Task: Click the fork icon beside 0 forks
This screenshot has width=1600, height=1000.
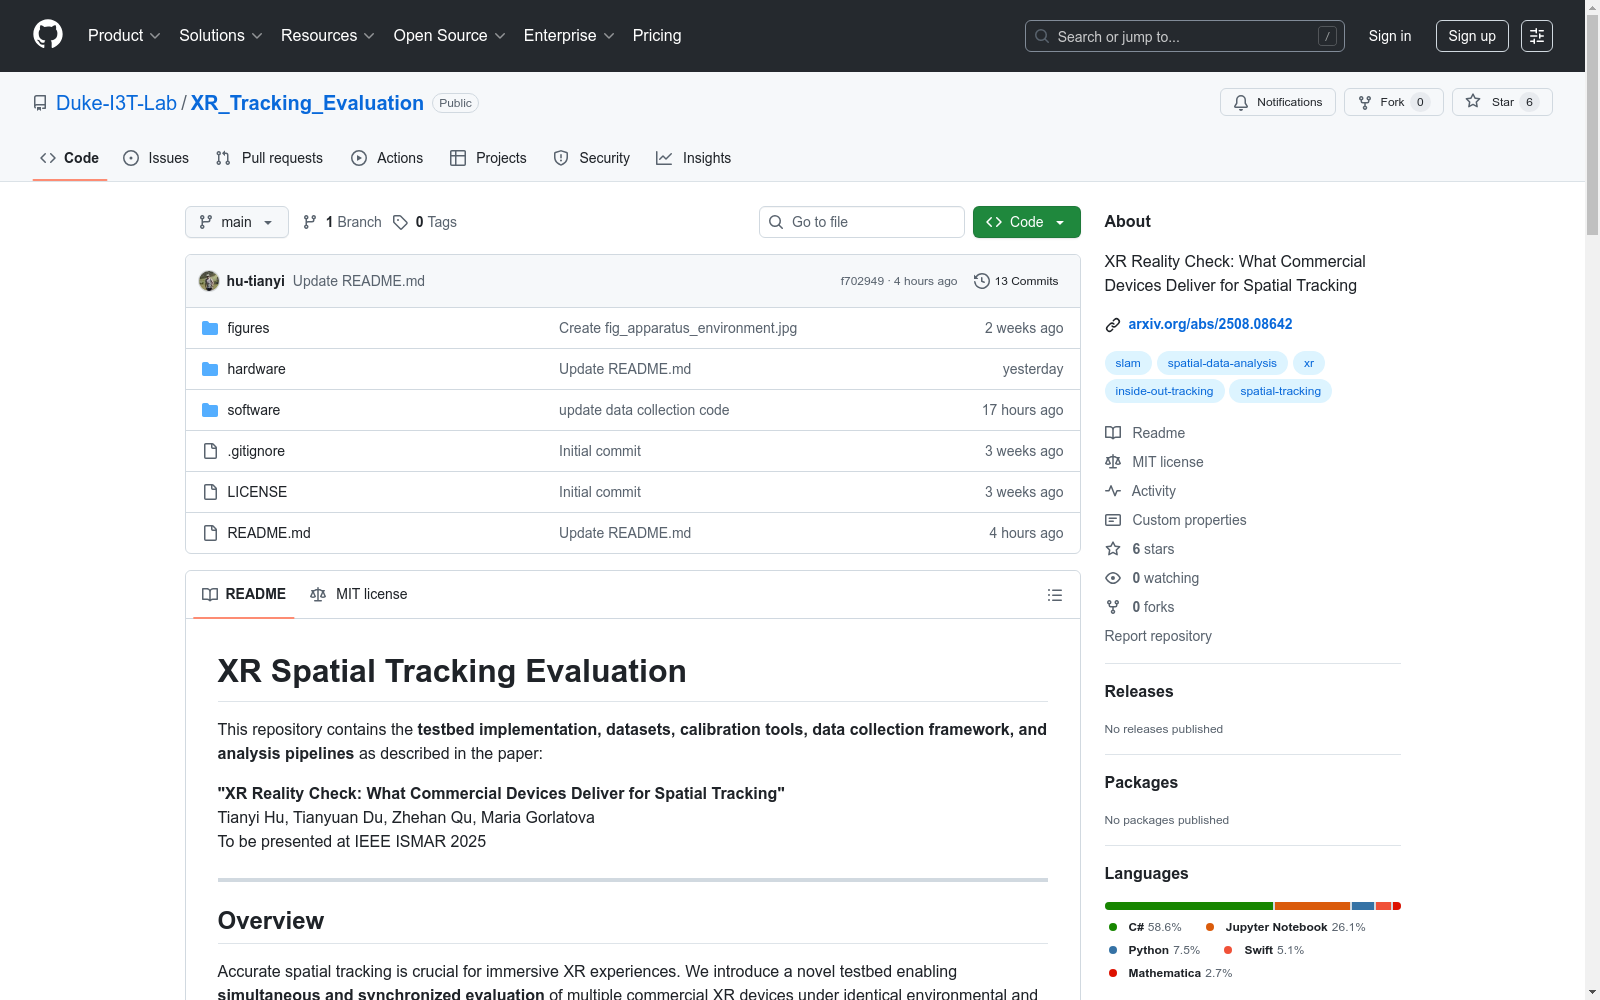Action: pos(1113,607)
